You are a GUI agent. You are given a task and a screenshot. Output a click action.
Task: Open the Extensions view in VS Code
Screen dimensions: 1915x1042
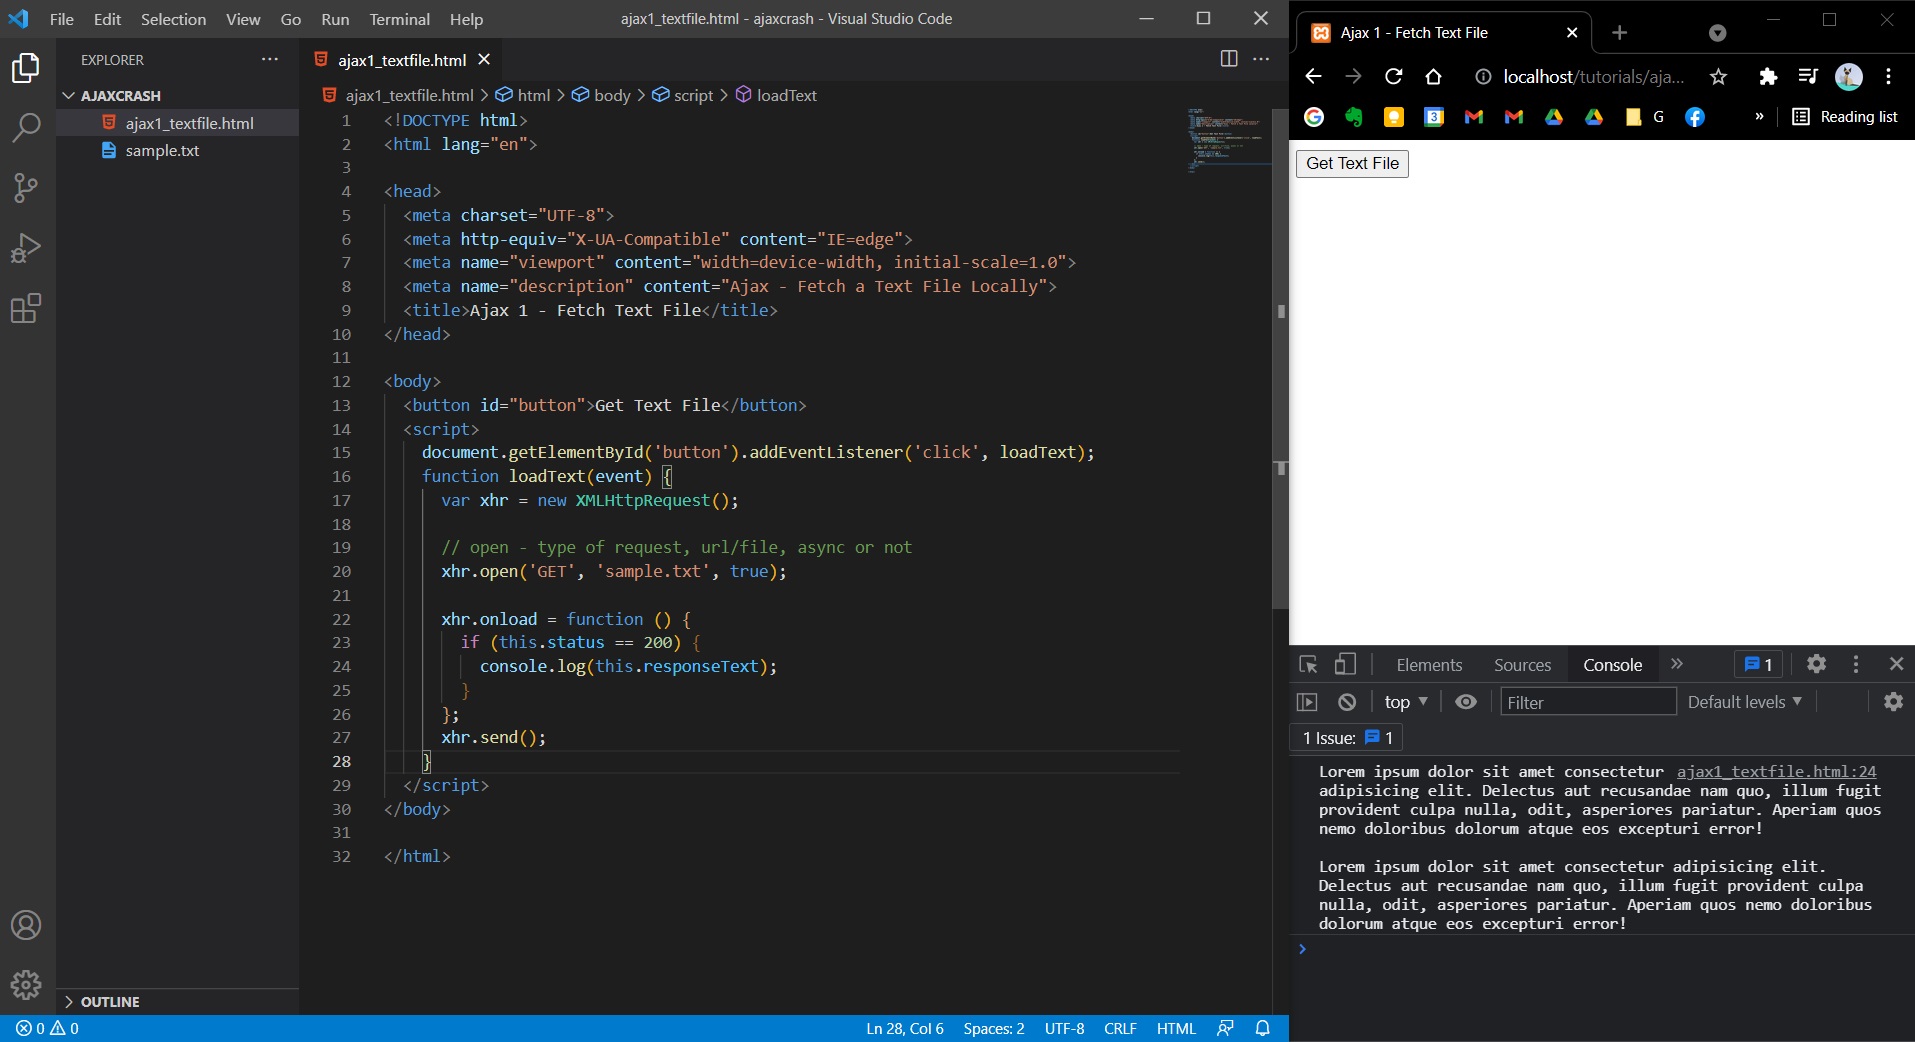[x=26, y=308]
